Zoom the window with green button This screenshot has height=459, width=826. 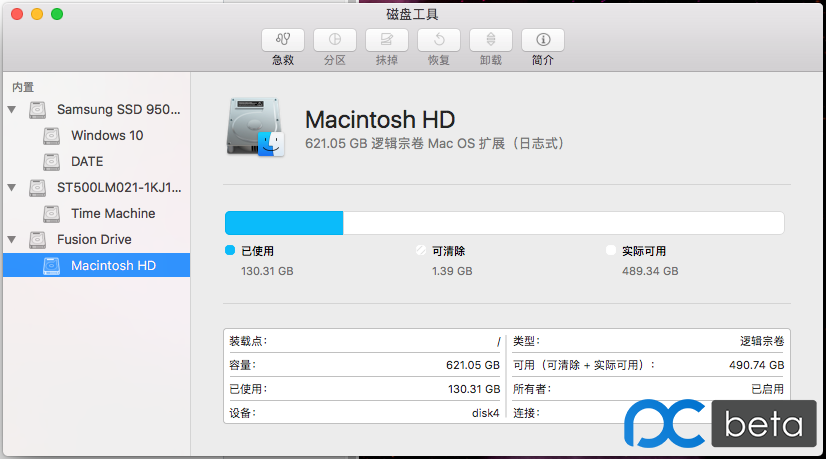(x=57, y=14)
